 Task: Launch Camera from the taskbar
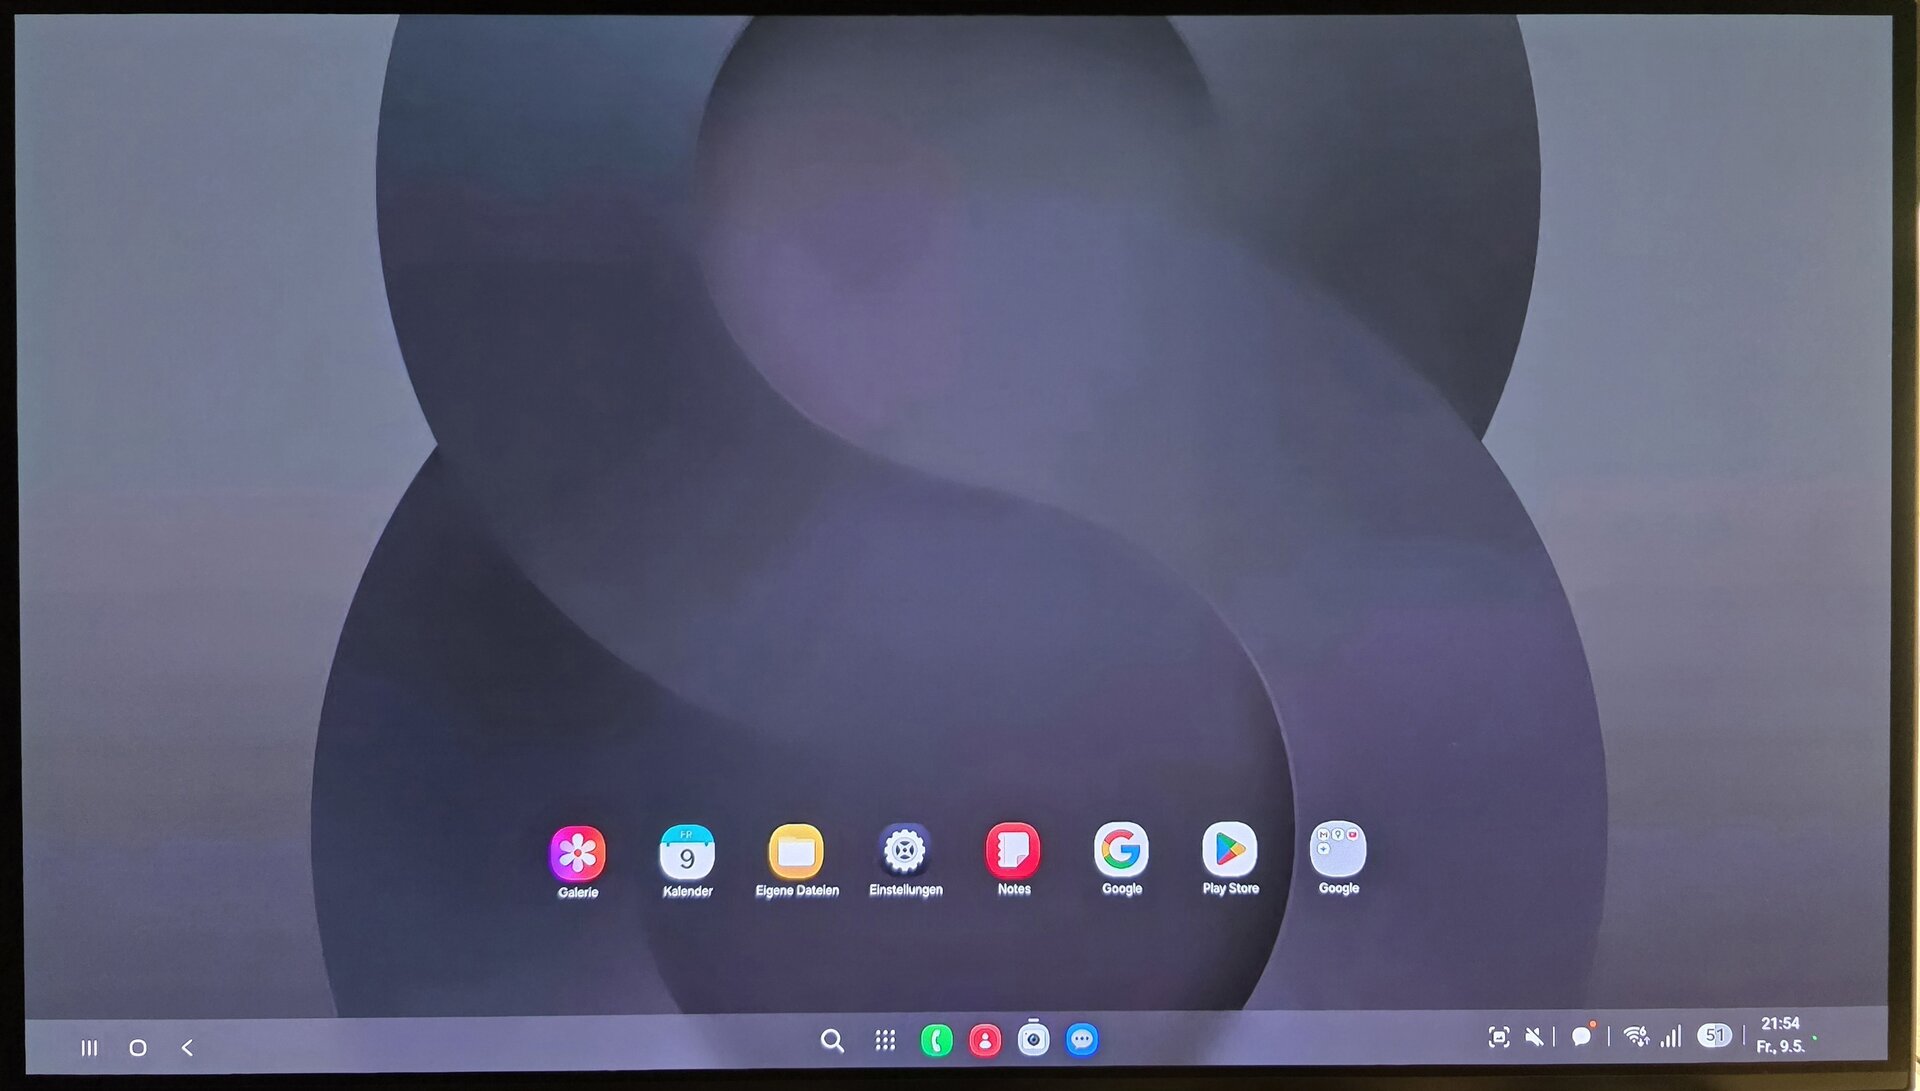pos(1033,1040)
